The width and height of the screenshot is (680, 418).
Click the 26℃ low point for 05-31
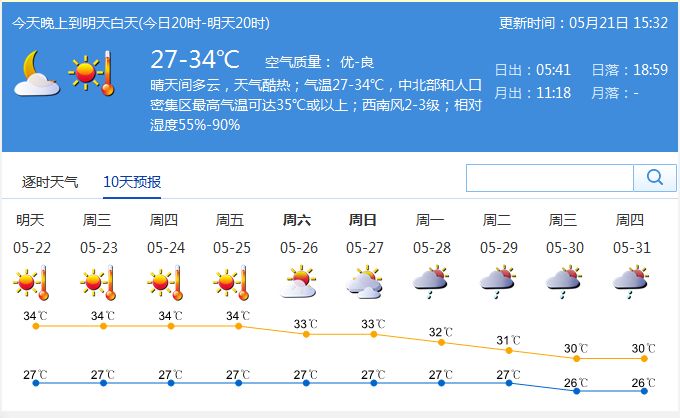pyautogui.click(x=644, y=391)
